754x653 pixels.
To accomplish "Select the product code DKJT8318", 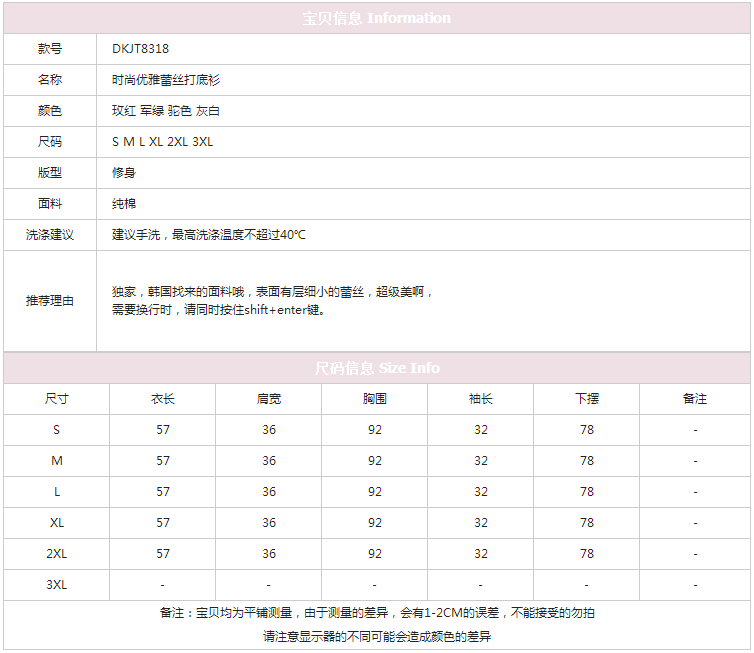I will pos(140,49).
